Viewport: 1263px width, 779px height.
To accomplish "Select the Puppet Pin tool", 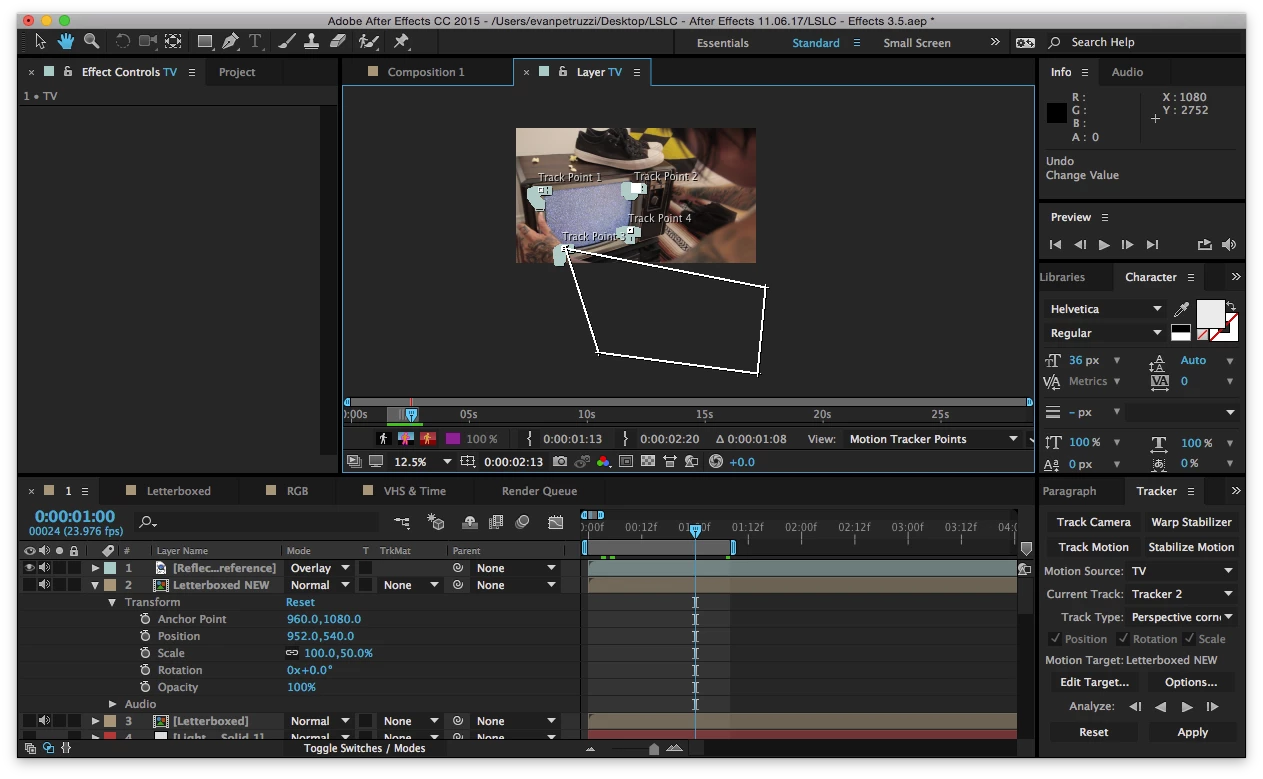I will 401,41.
